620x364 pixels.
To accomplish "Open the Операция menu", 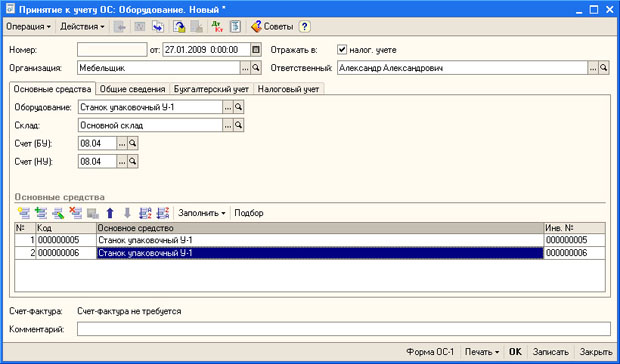I will [x=28, y=27].
